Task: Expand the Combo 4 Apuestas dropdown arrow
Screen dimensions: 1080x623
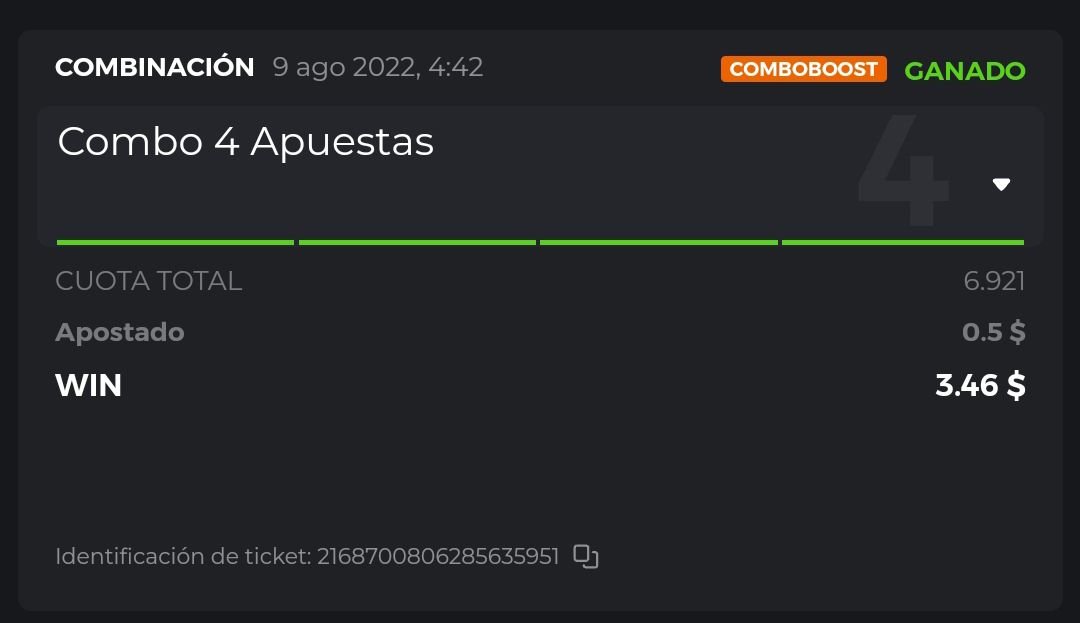Action: click(x=1001, y=184)
